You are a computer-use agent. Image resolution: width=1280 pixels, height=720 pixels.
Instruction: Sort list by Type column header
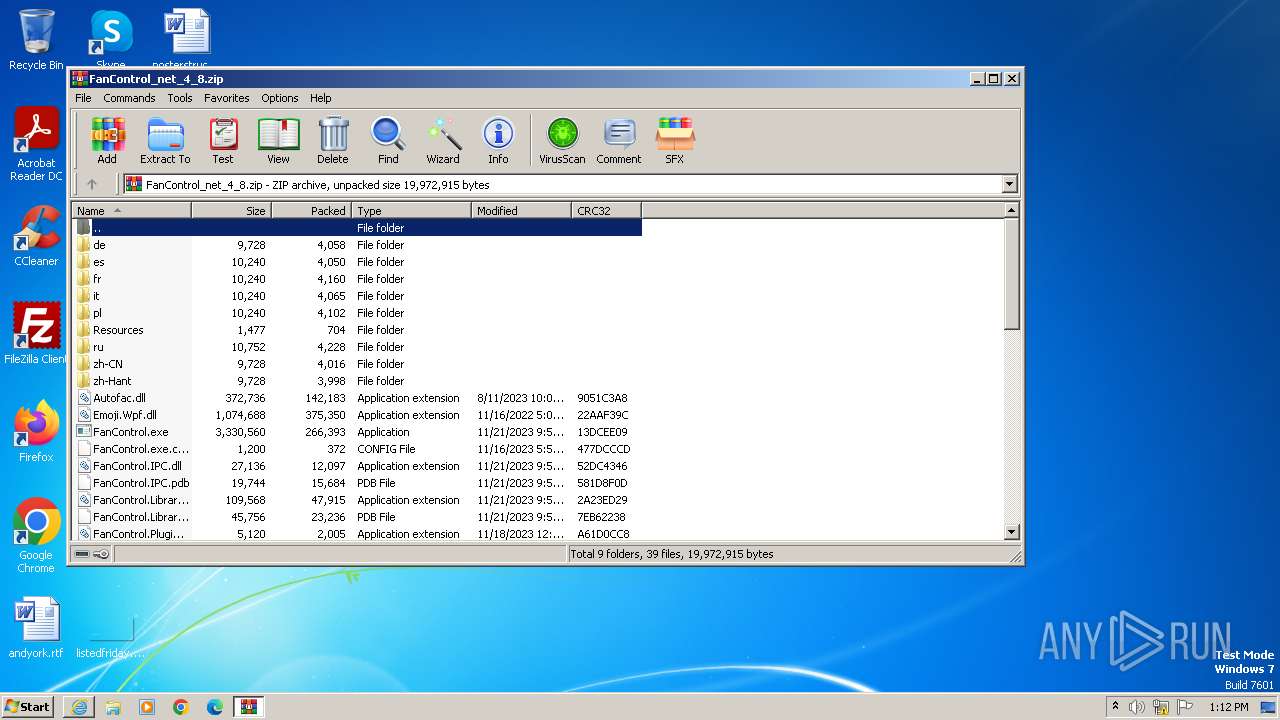[411, 210]
